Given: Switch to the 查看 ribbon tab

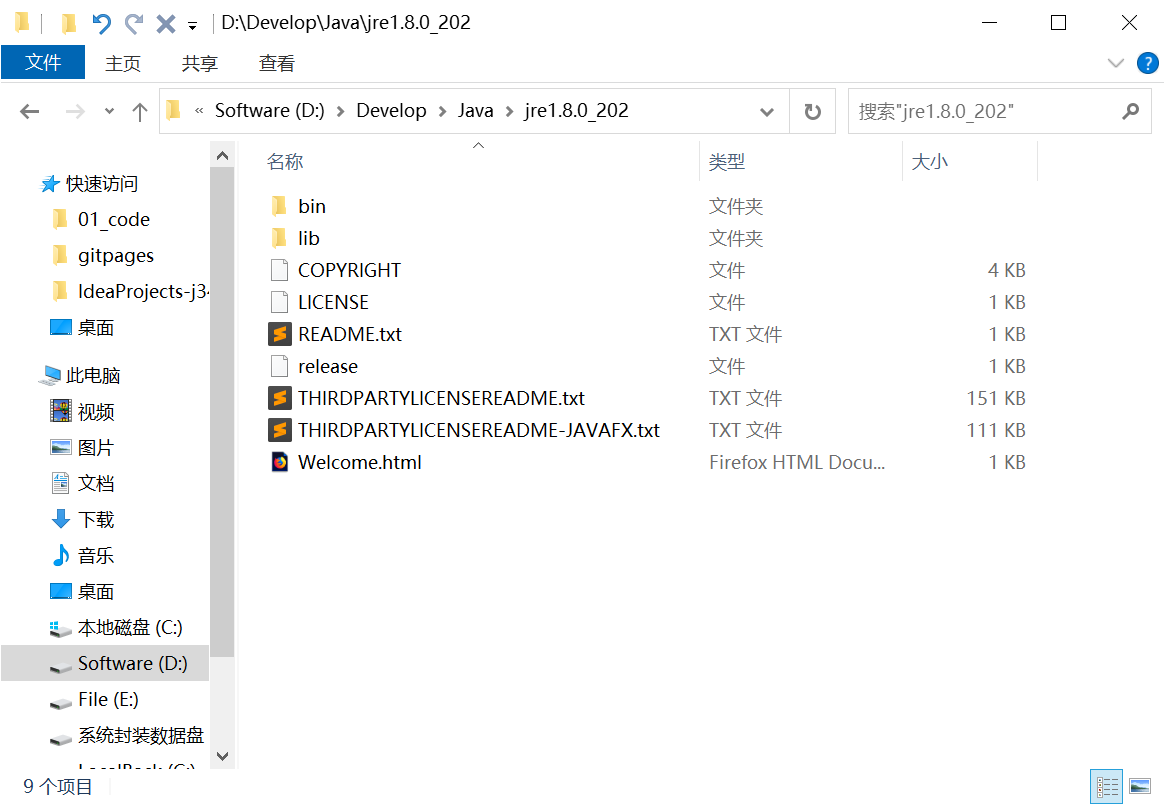Looking at the screenshot, I should [x=277, y=63].
